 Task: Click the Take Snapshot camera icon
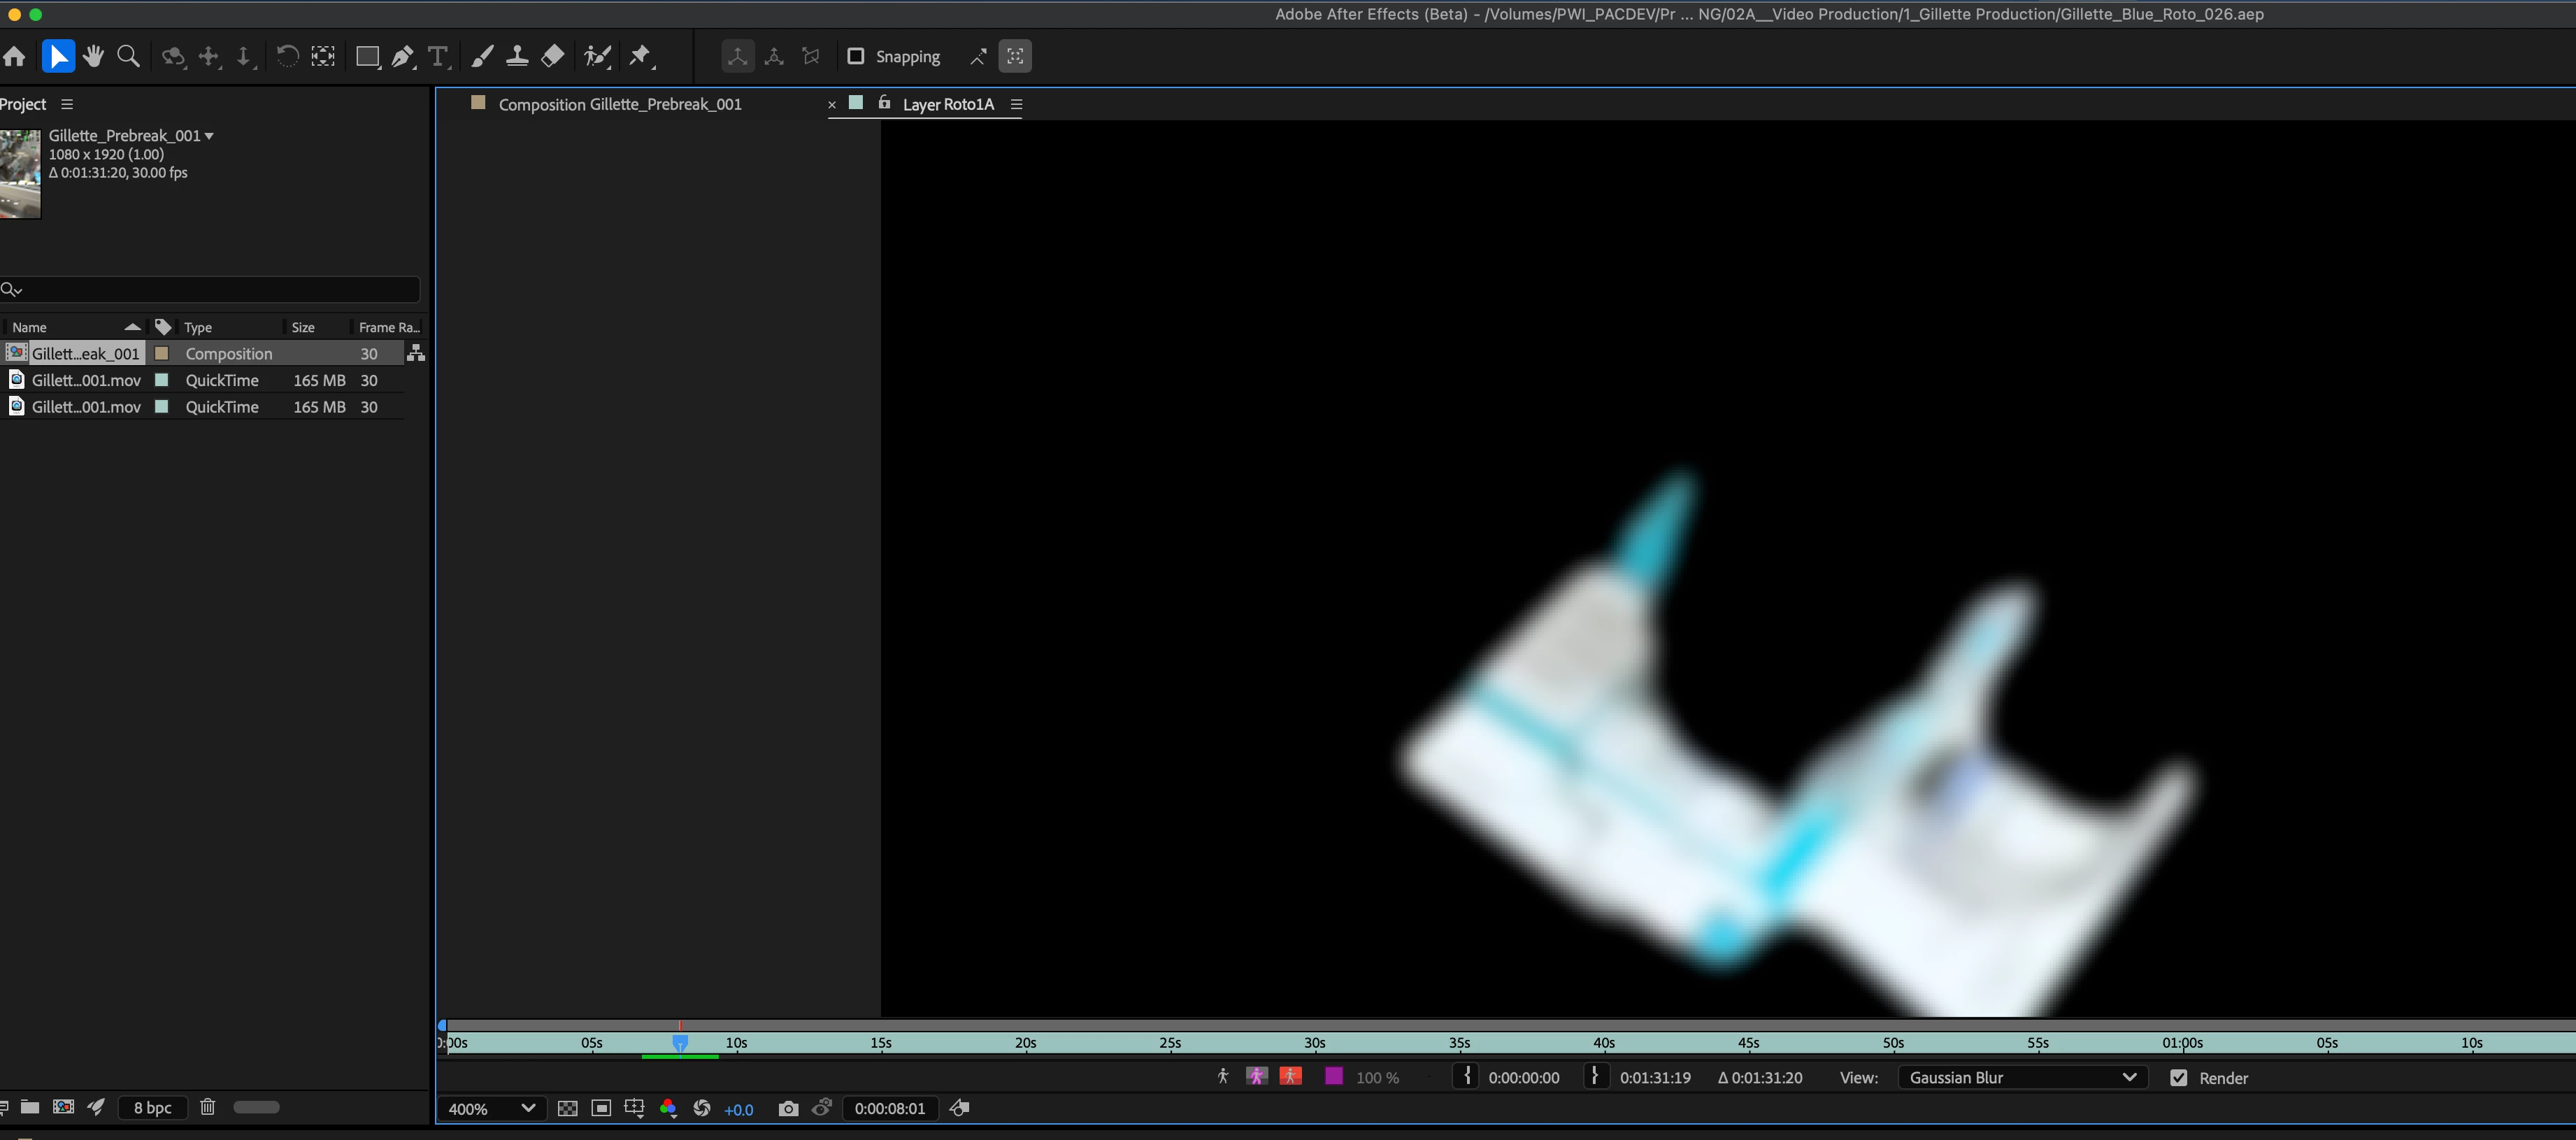[x=788, y=1108]
